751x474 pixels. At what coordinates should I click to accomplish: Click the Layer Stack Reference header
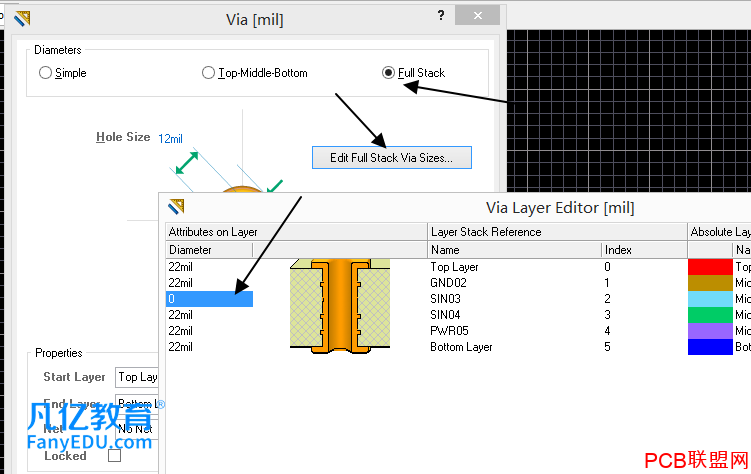(x=557, y=232)
